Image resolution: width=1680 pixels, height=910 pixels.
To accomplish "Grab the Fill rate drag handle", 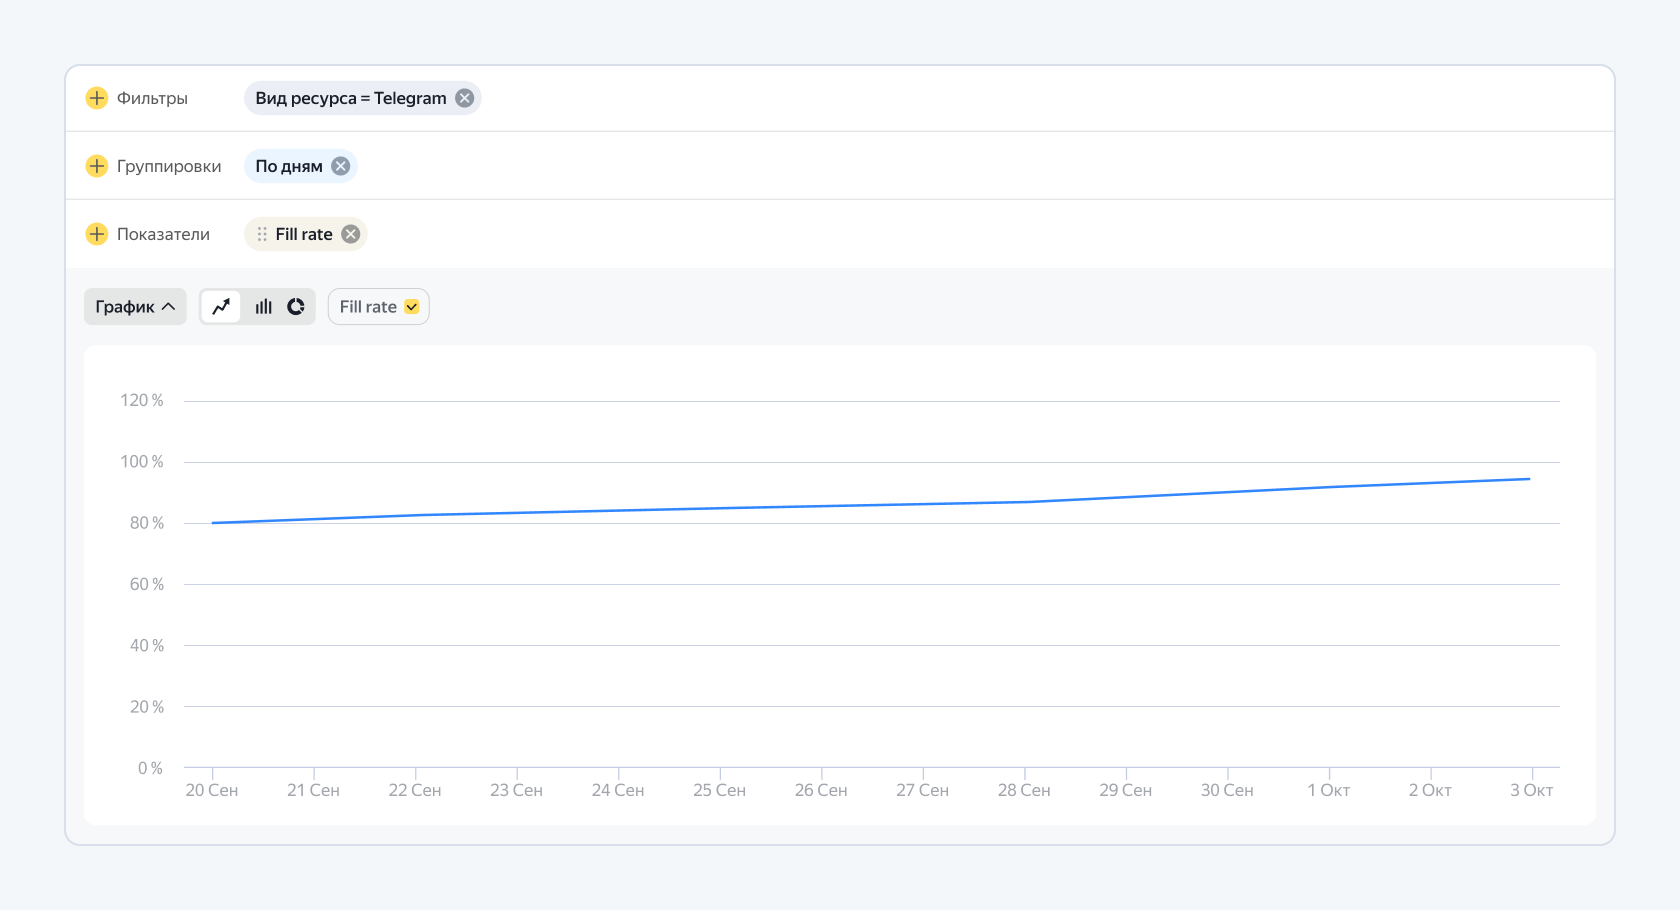I will [x=262, y=234].
